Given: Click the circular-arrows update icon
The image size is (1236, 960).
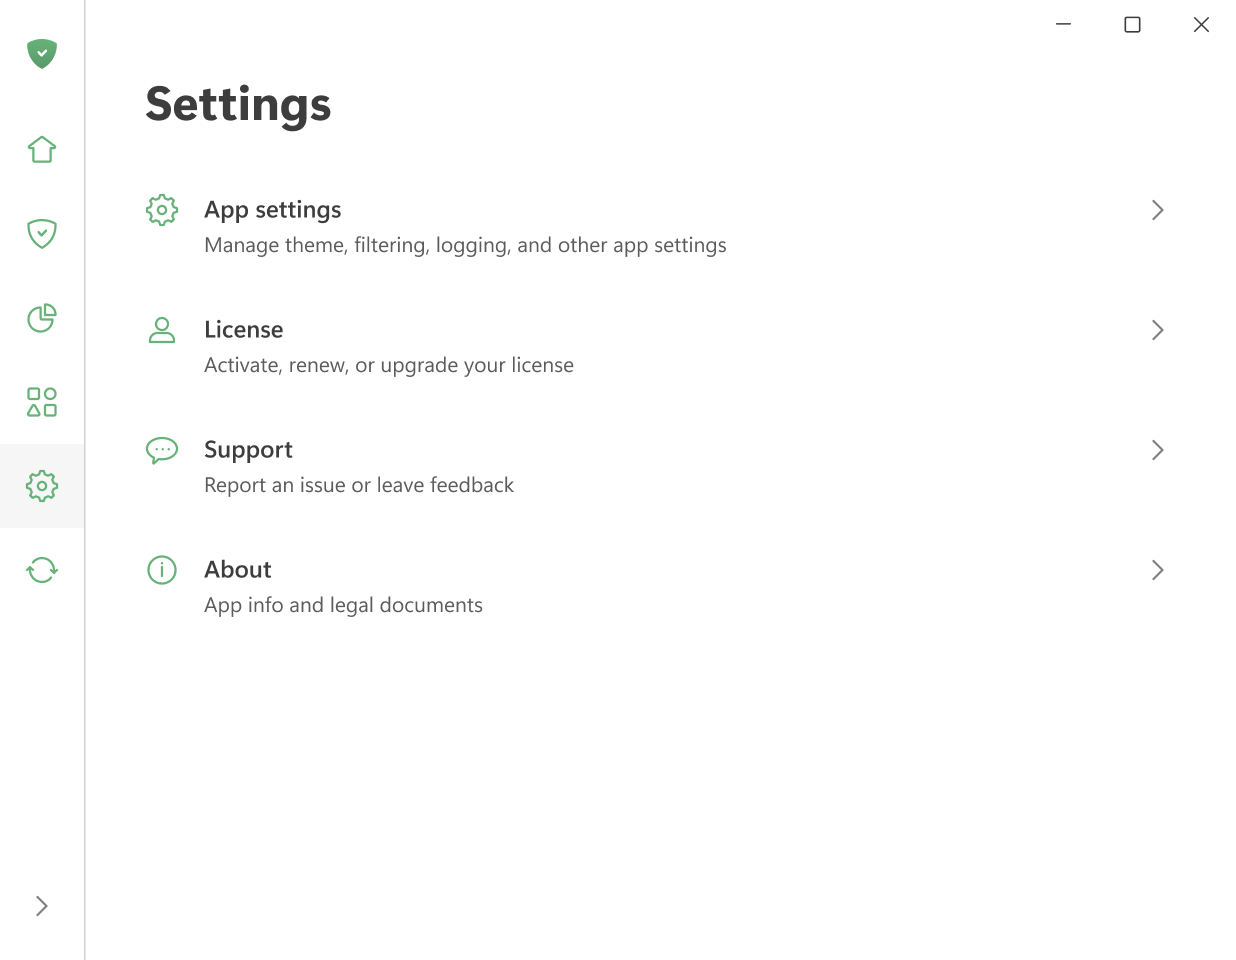Looking at the screenshot, I should coord(42,570).
